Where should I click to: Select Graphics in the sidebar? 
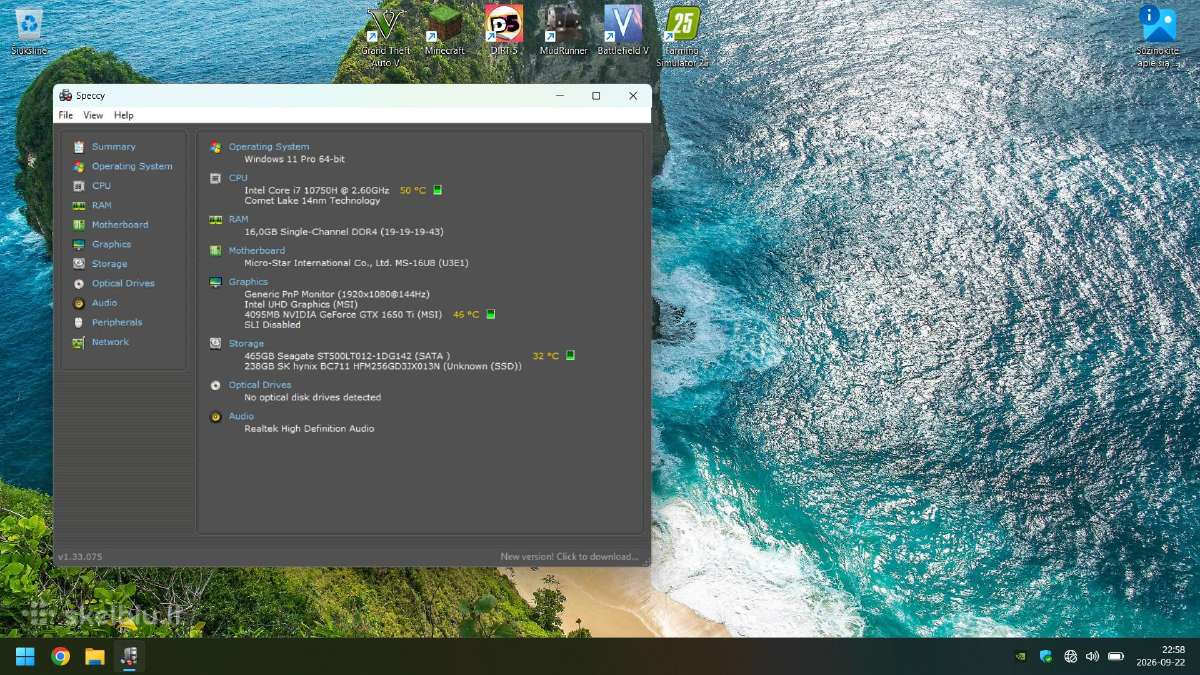pyautogui.click(x=111, y=244)
